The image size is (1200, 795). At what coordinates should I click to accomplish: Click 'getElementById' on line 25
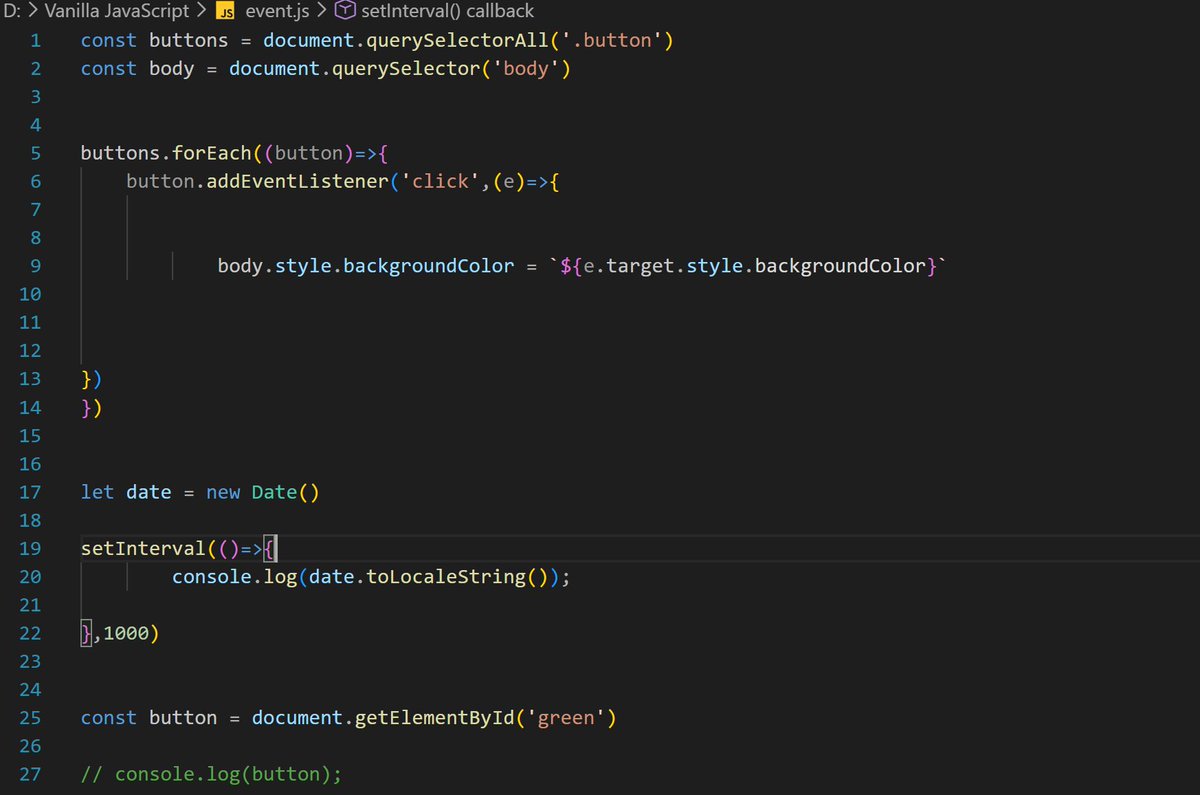click(435, 718)
